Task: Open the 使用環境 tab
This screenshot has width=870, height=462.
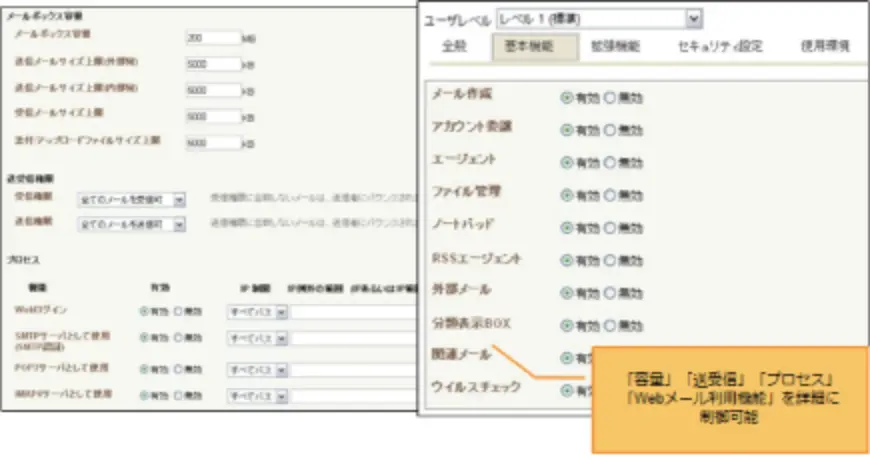Action: click(824, 46)
